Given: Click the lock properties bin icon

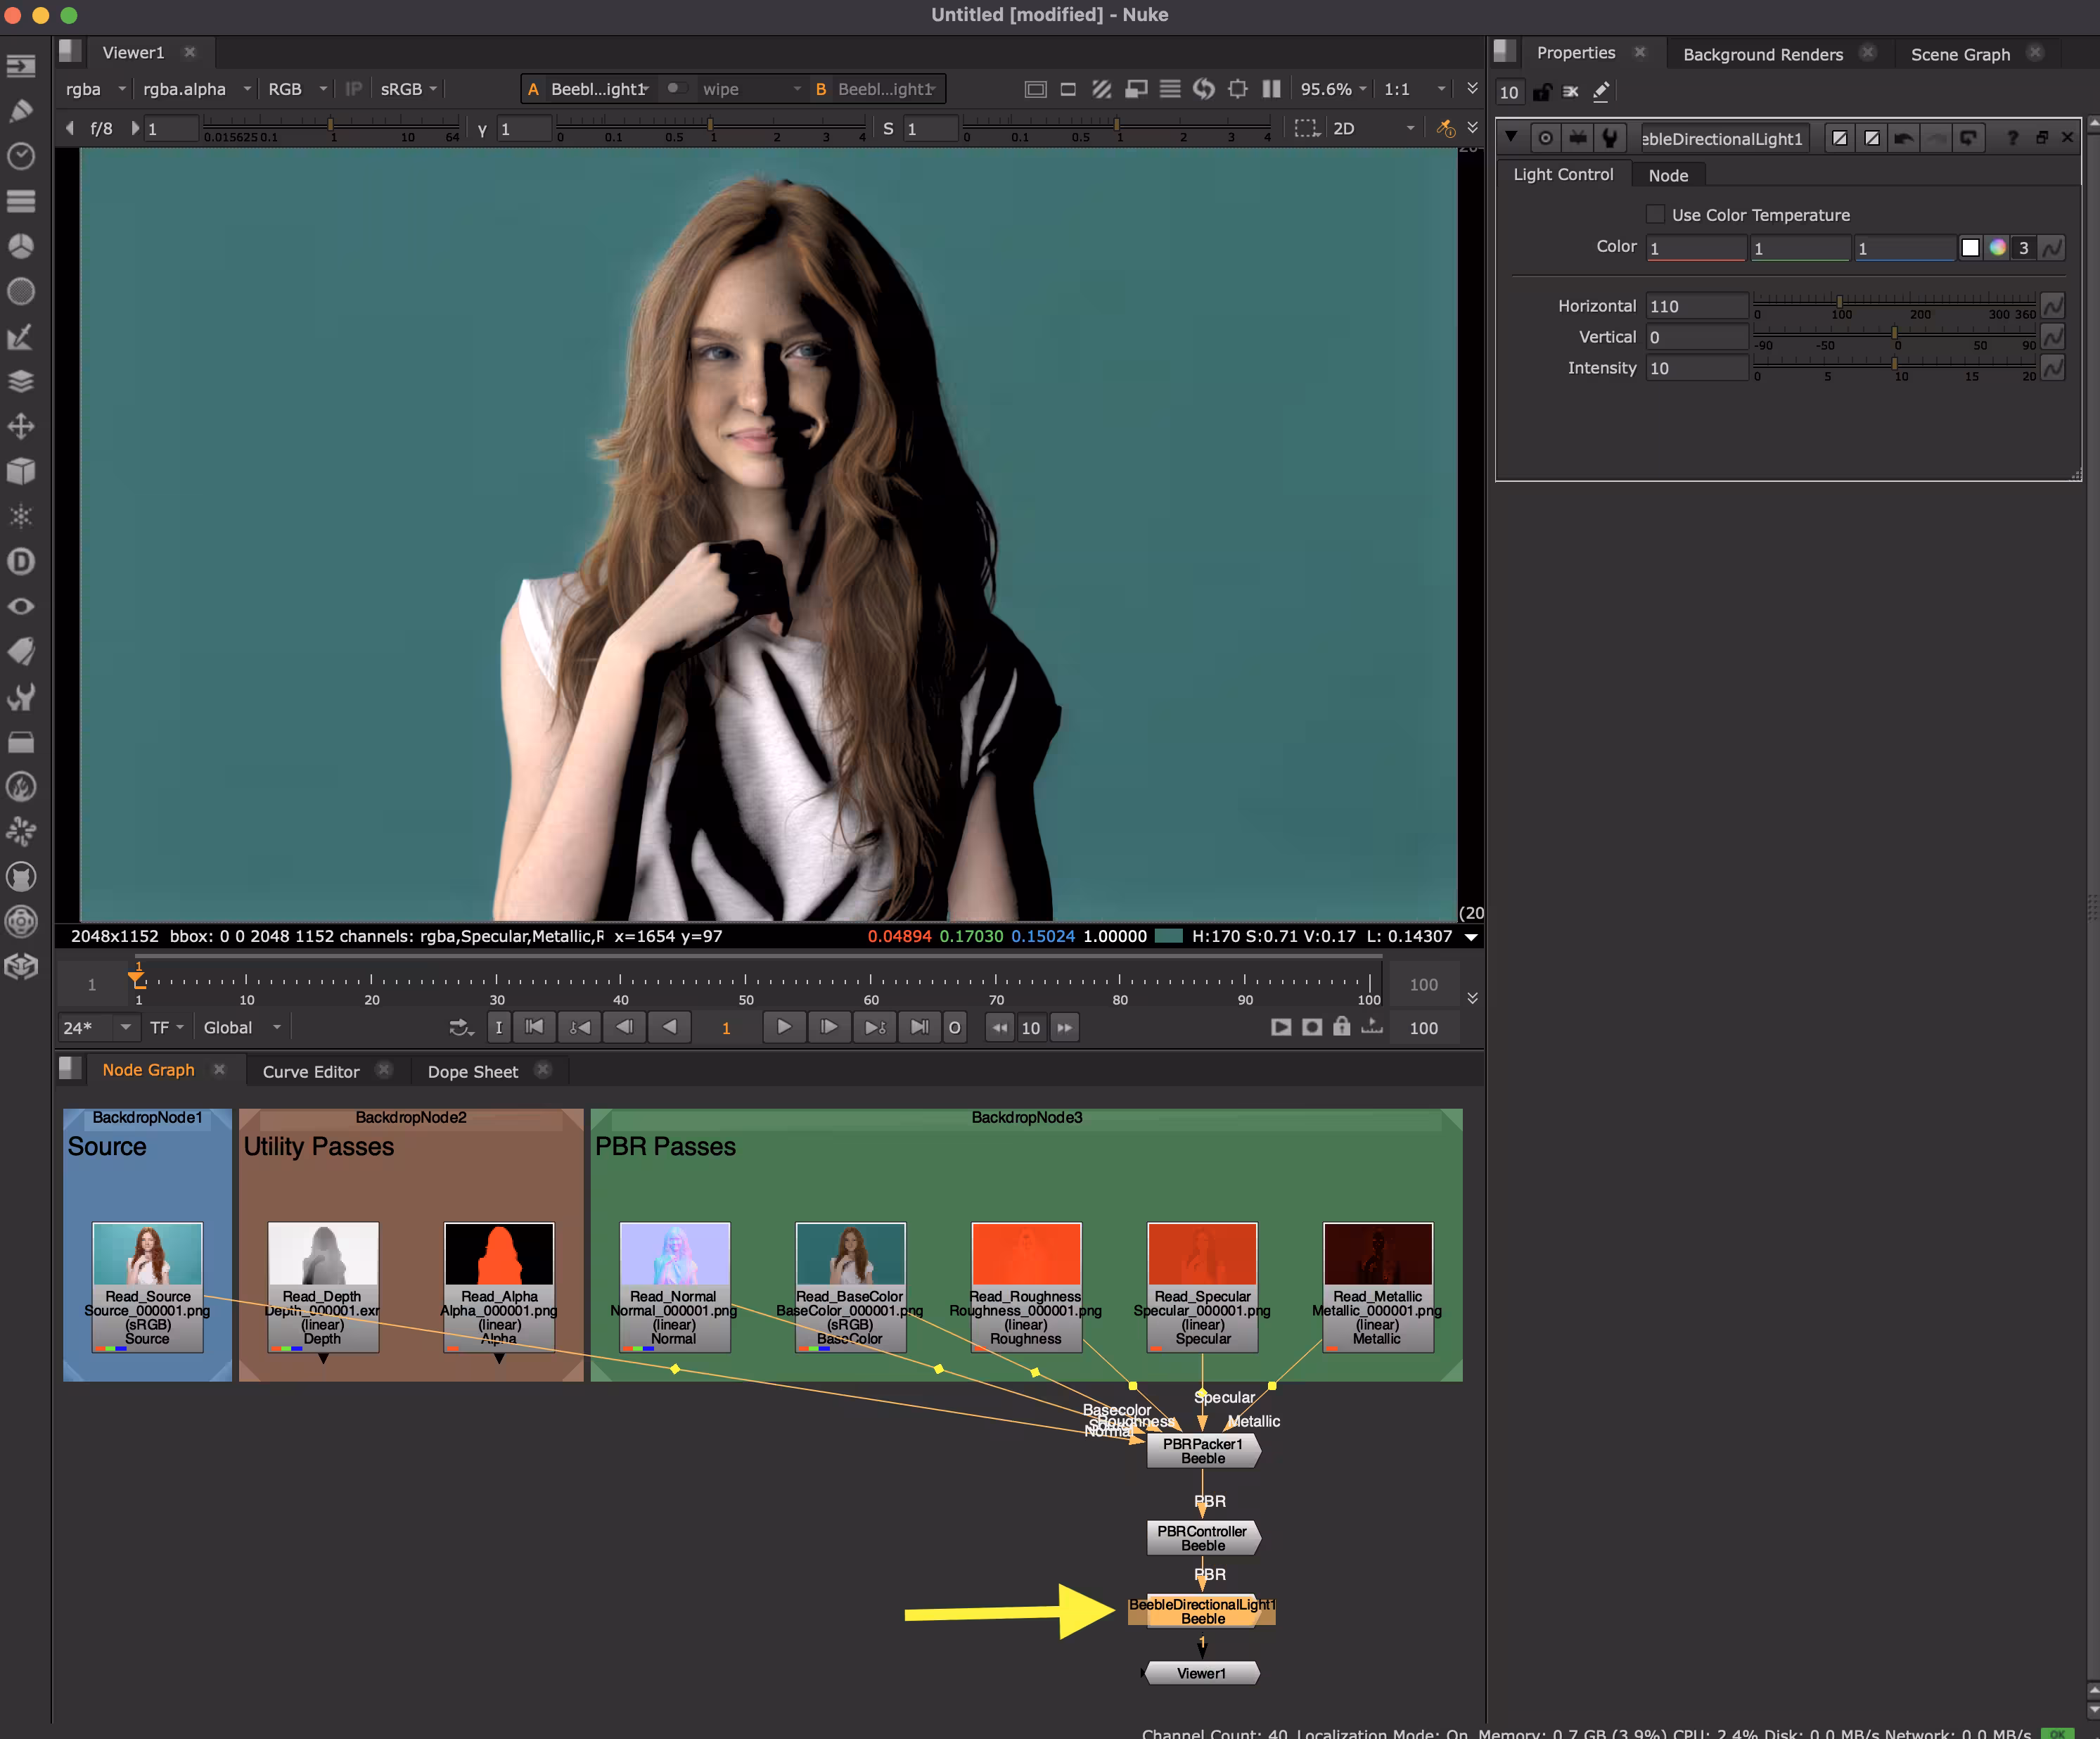Looking at the screenshot, I should [x=1542, y=92].
